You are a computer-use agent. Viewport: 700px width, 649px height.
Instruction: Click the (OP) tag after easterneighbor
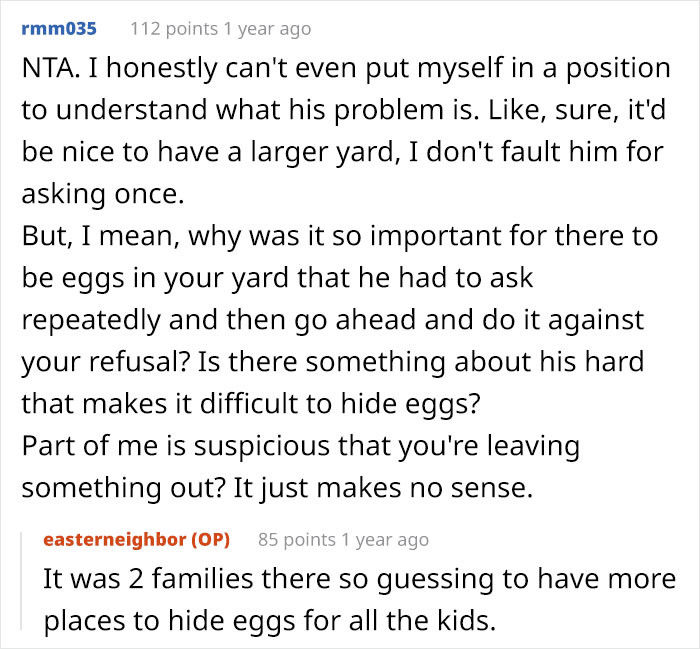210,540
